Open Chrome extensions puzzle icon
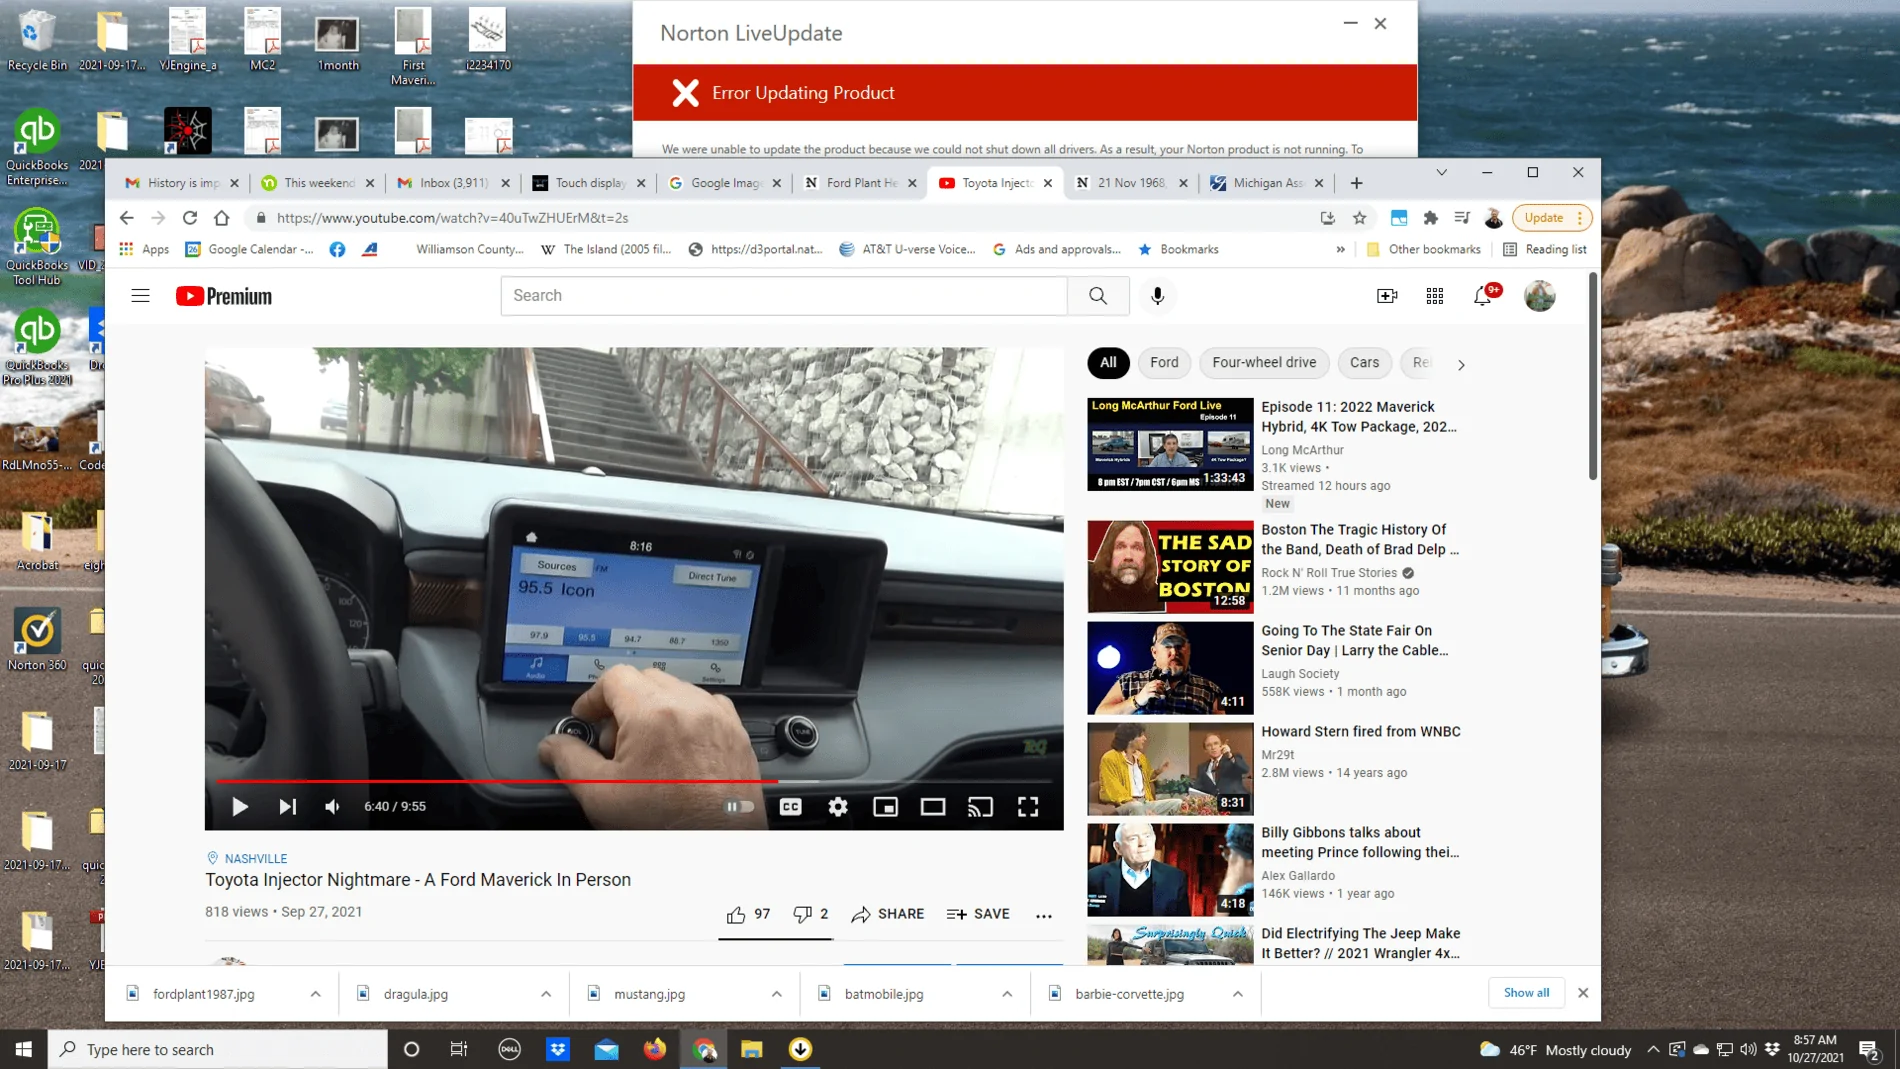This screenshot has height=1069, width=1900. coord(1431,218)
